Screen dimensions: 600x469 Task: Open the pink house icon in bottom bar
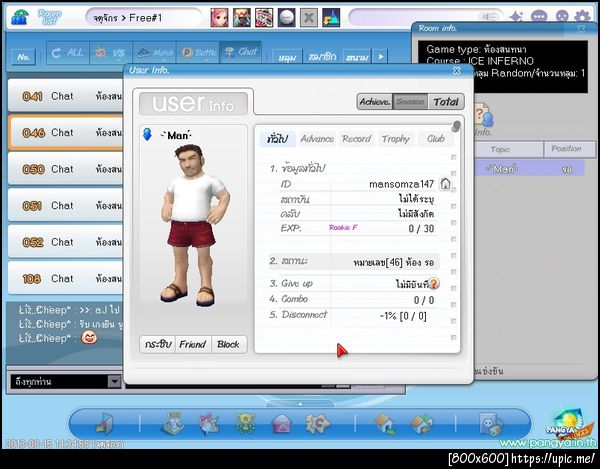[282, 424]
